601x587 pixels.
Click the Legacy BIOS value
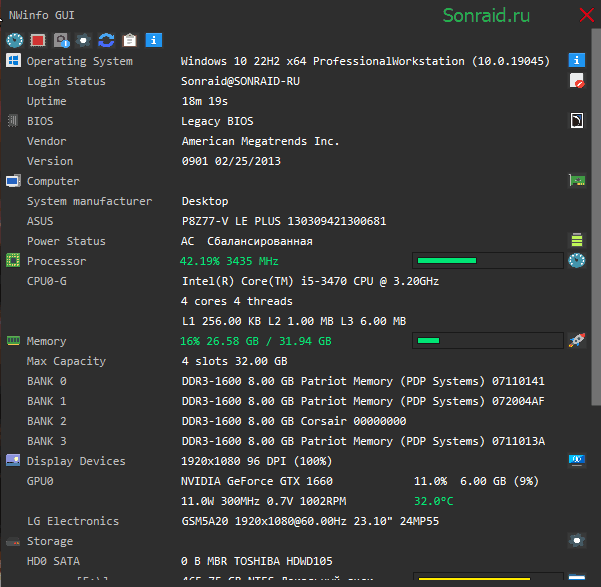pos(217,121)
